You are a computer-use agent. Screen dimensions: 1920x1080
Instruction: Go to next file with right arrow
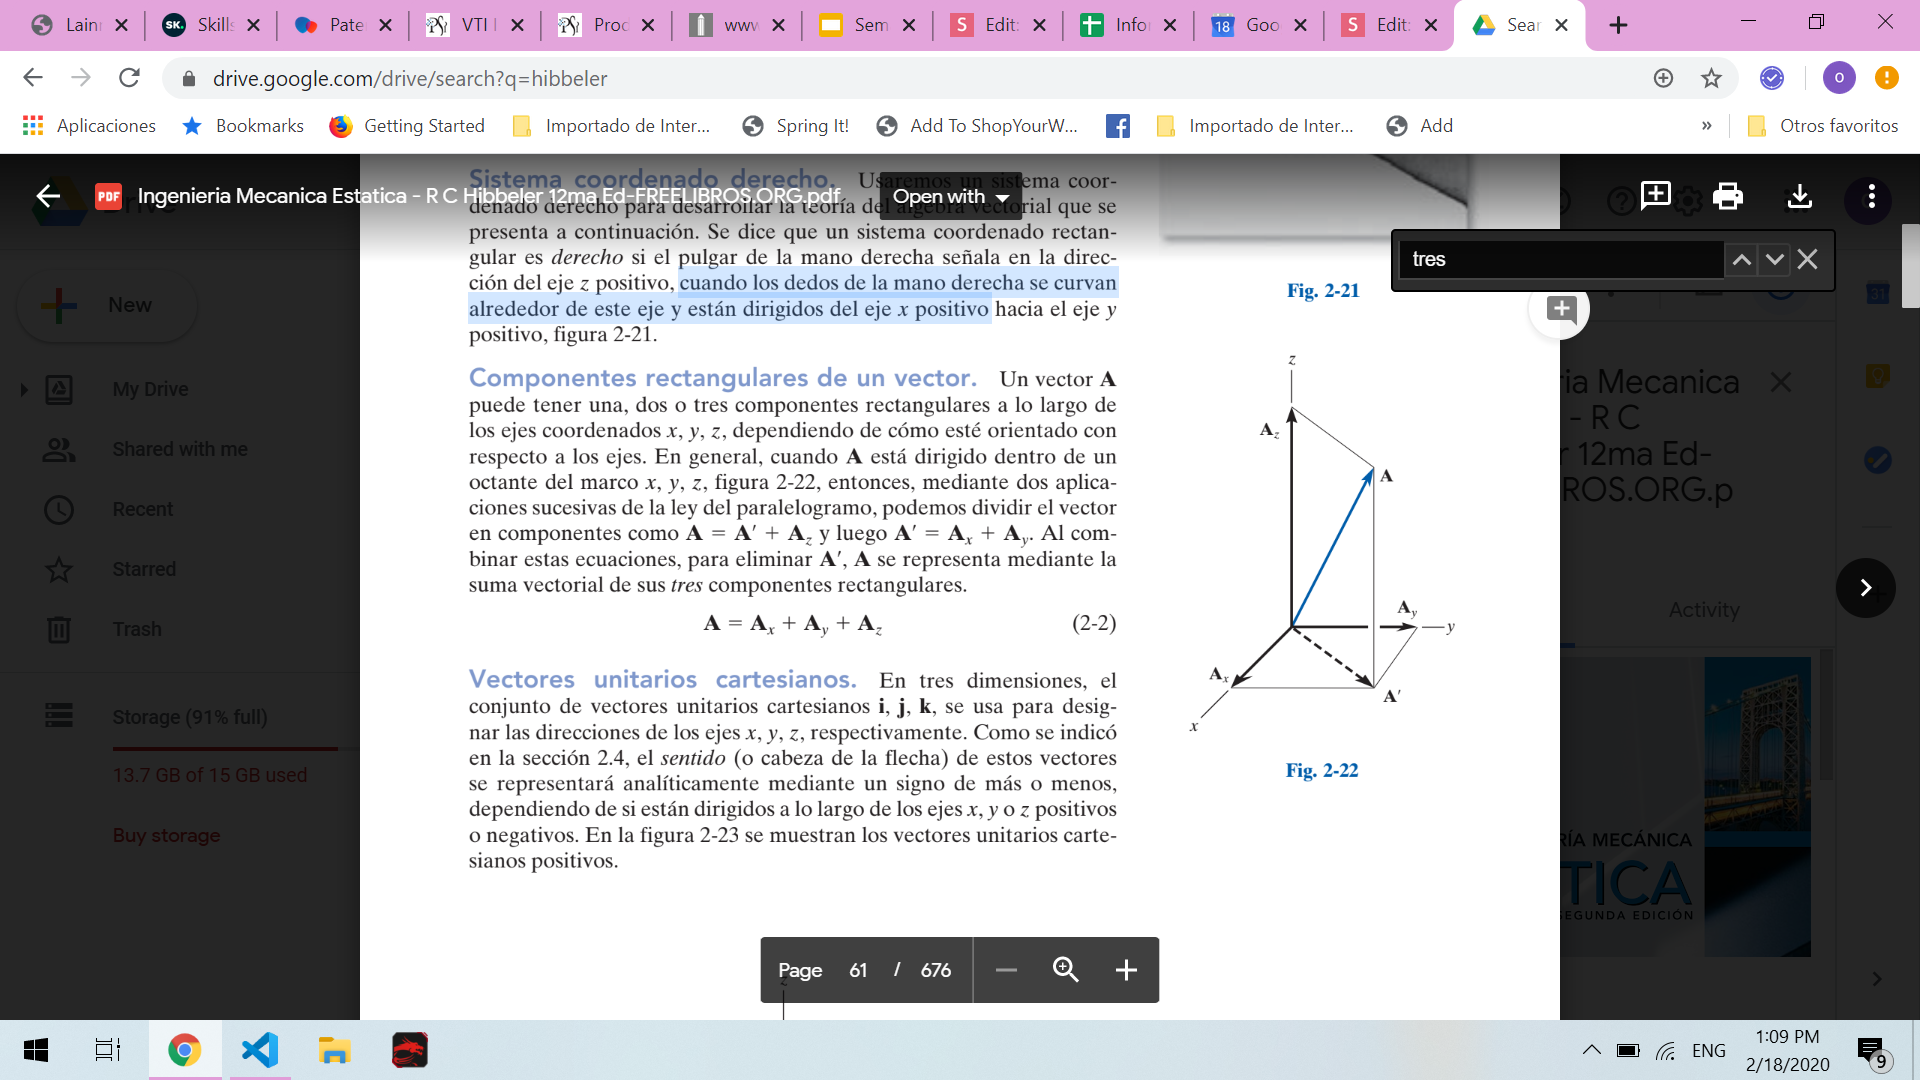[1865, 588]
